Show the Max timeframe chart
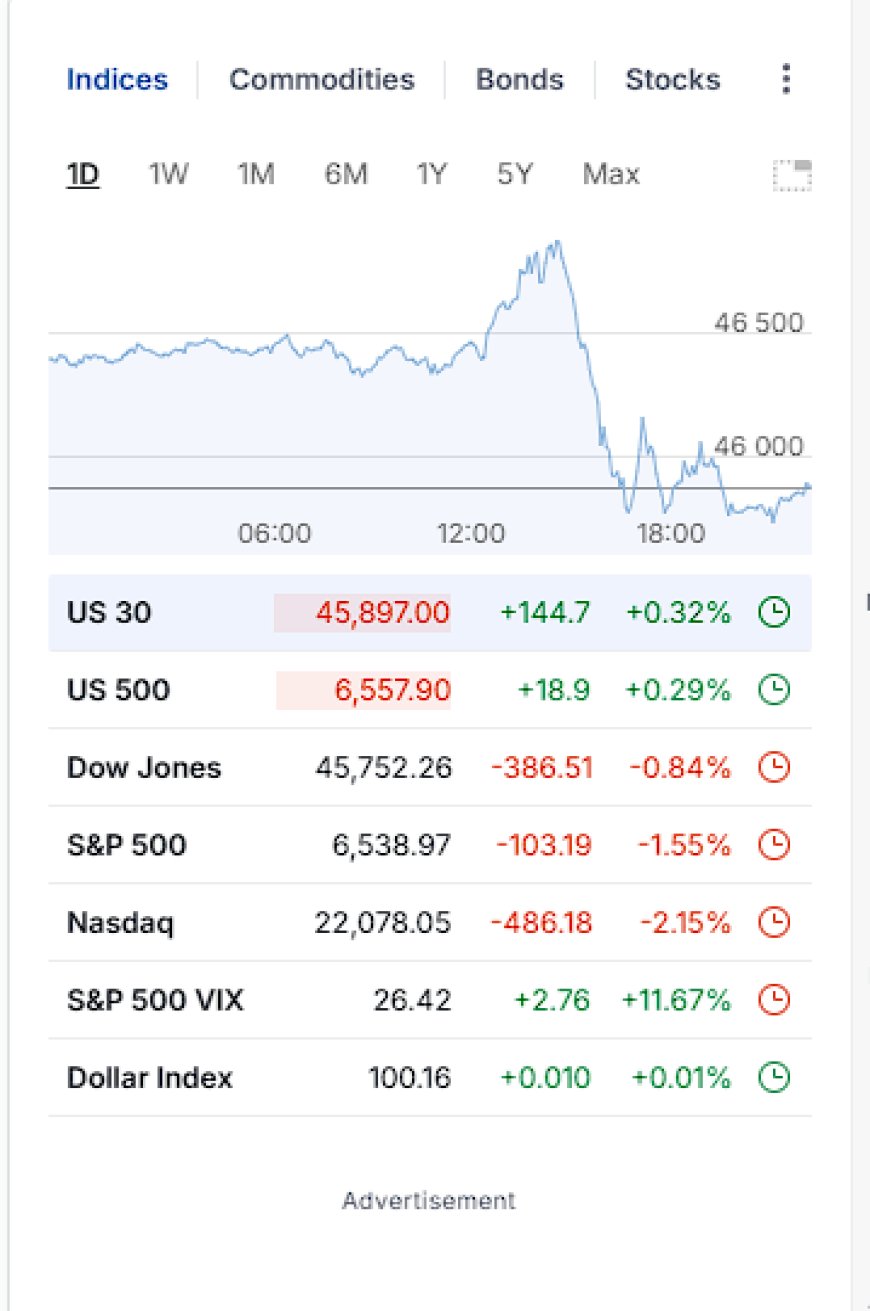Viewport: 870px width, 1311px height. (611, 175)
